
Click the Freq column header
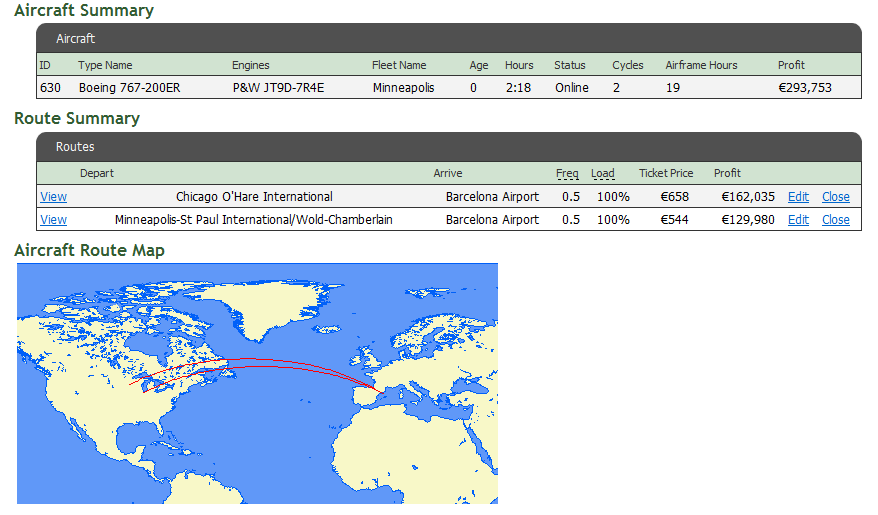click(x=567, y=174)
